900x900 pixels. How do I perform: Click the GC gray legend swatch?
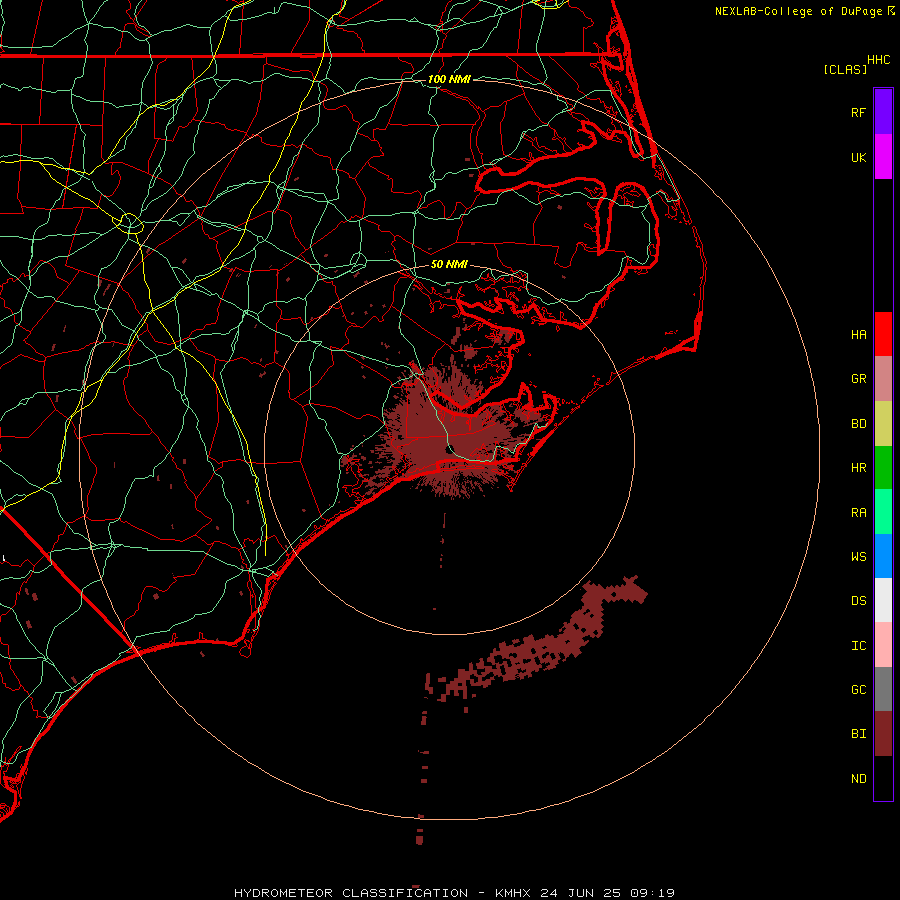[x=883, y=689]
